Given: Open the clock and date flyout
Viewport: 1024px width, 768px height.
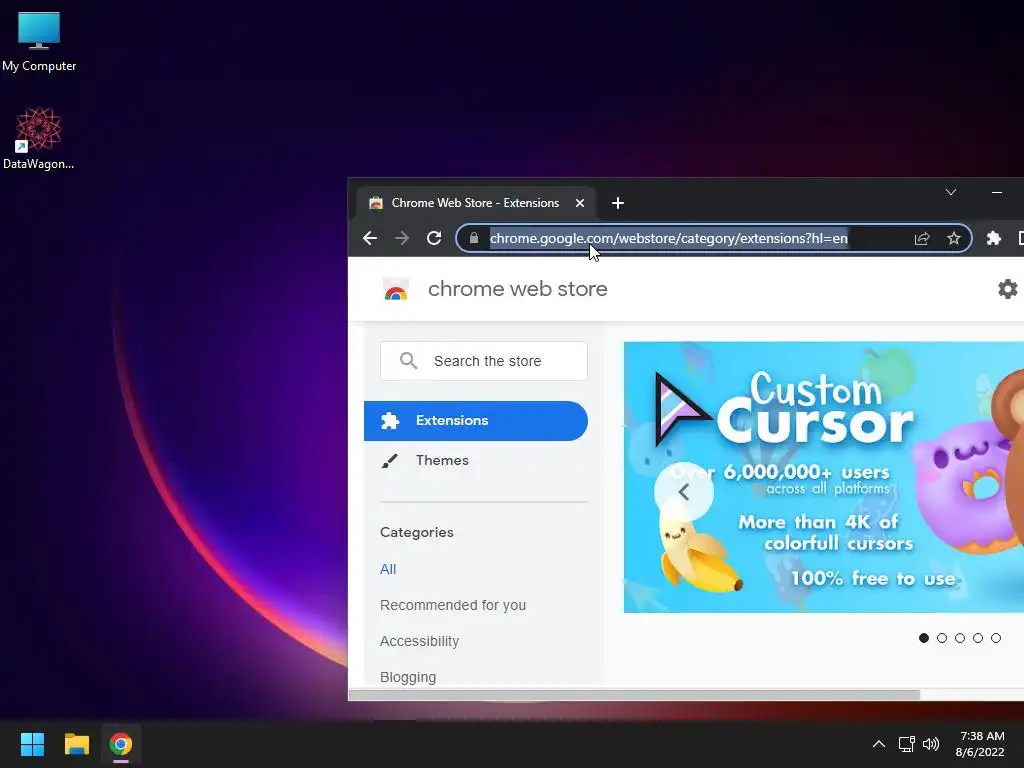Looking at the screenshot, I should click(980, 744).
